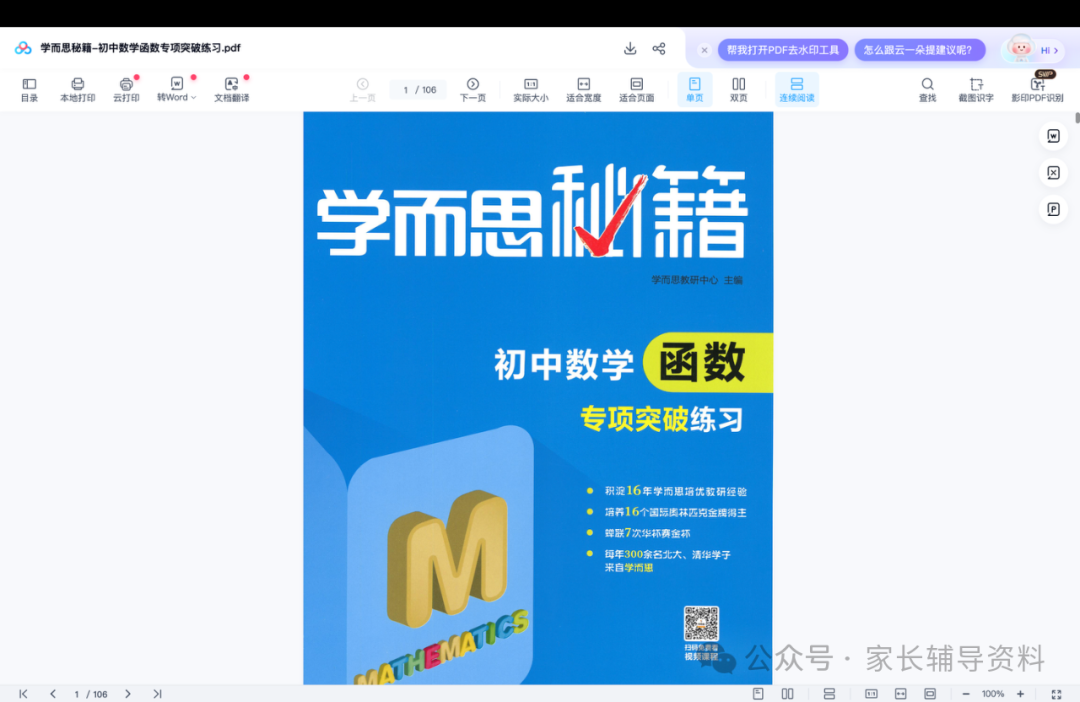Viewport: 1080px width, 702px height.
Task: Toggle continuous scroll icon in bottom bar
Action: [829, 694]
